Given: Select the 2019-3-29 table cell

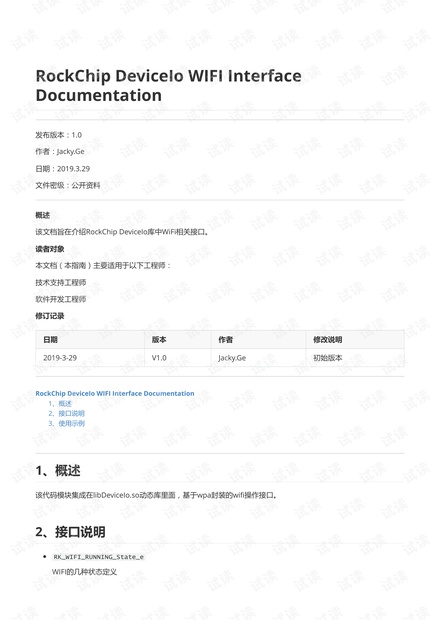Looking at the screenshot, I should pyautogui.click(x=90, y=358).
